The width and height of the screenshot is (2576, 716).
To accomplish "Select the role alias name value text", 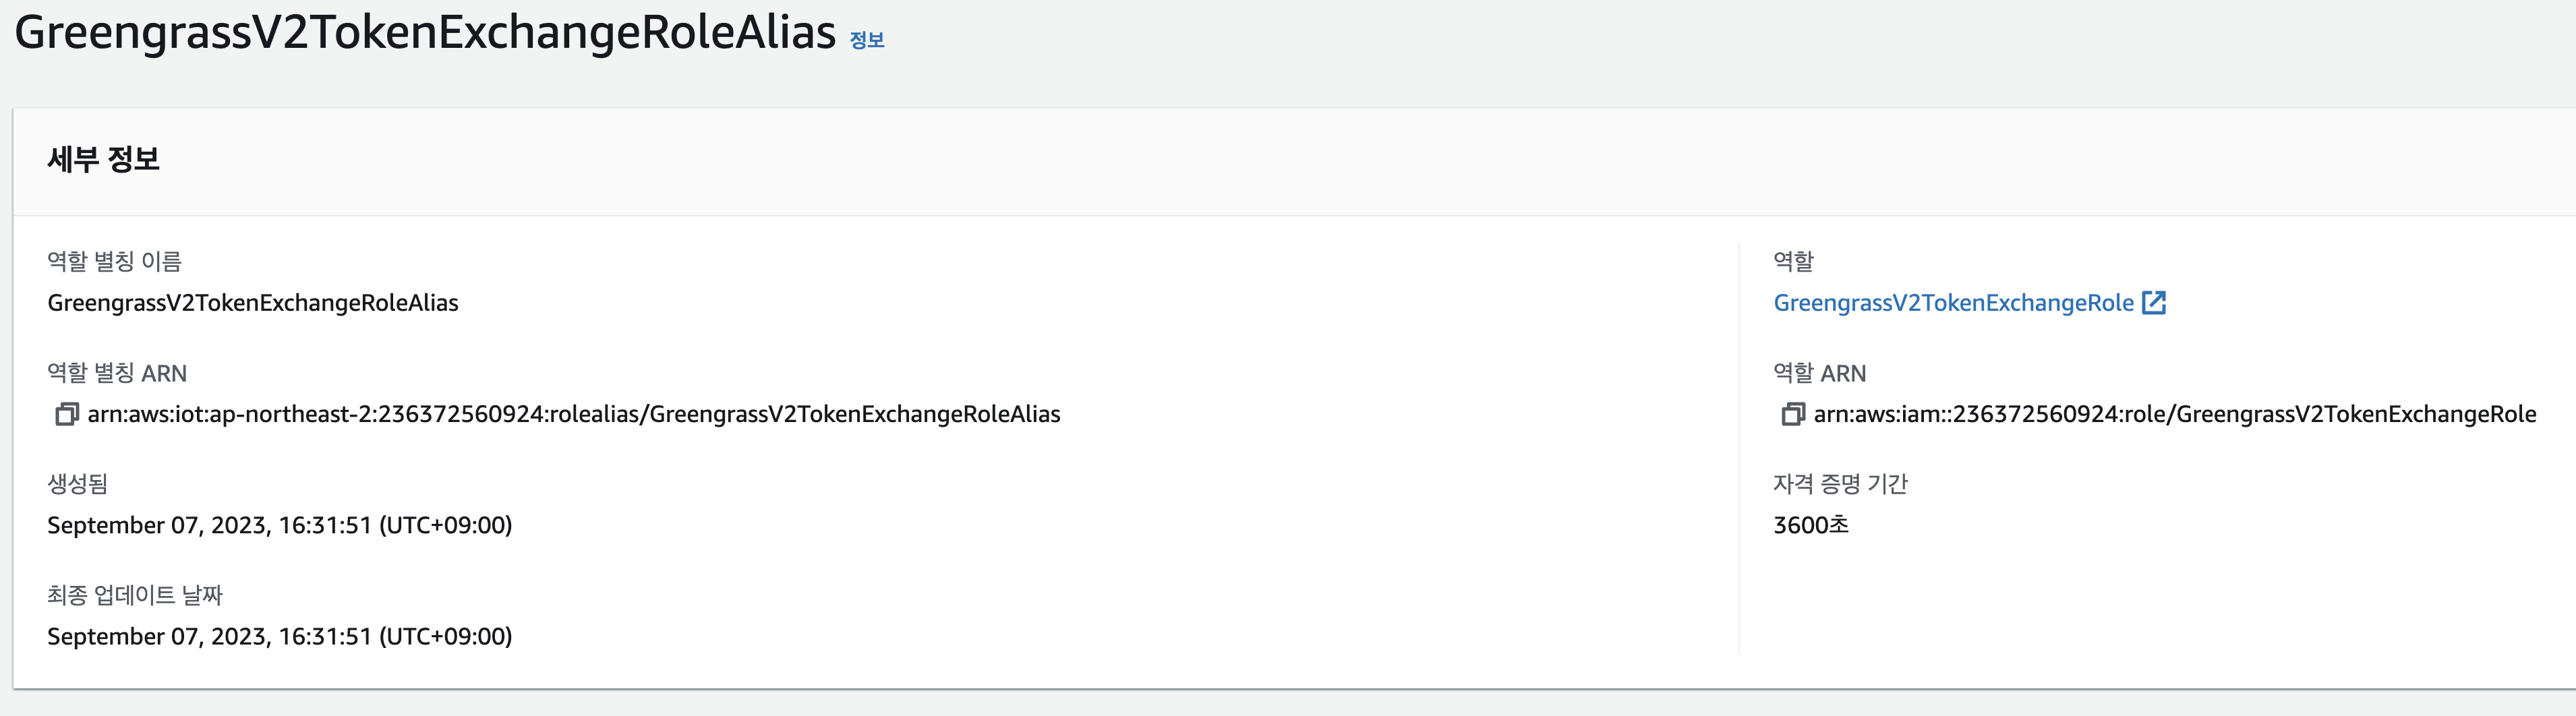I will pyautogui.click(x=253, y=303).
